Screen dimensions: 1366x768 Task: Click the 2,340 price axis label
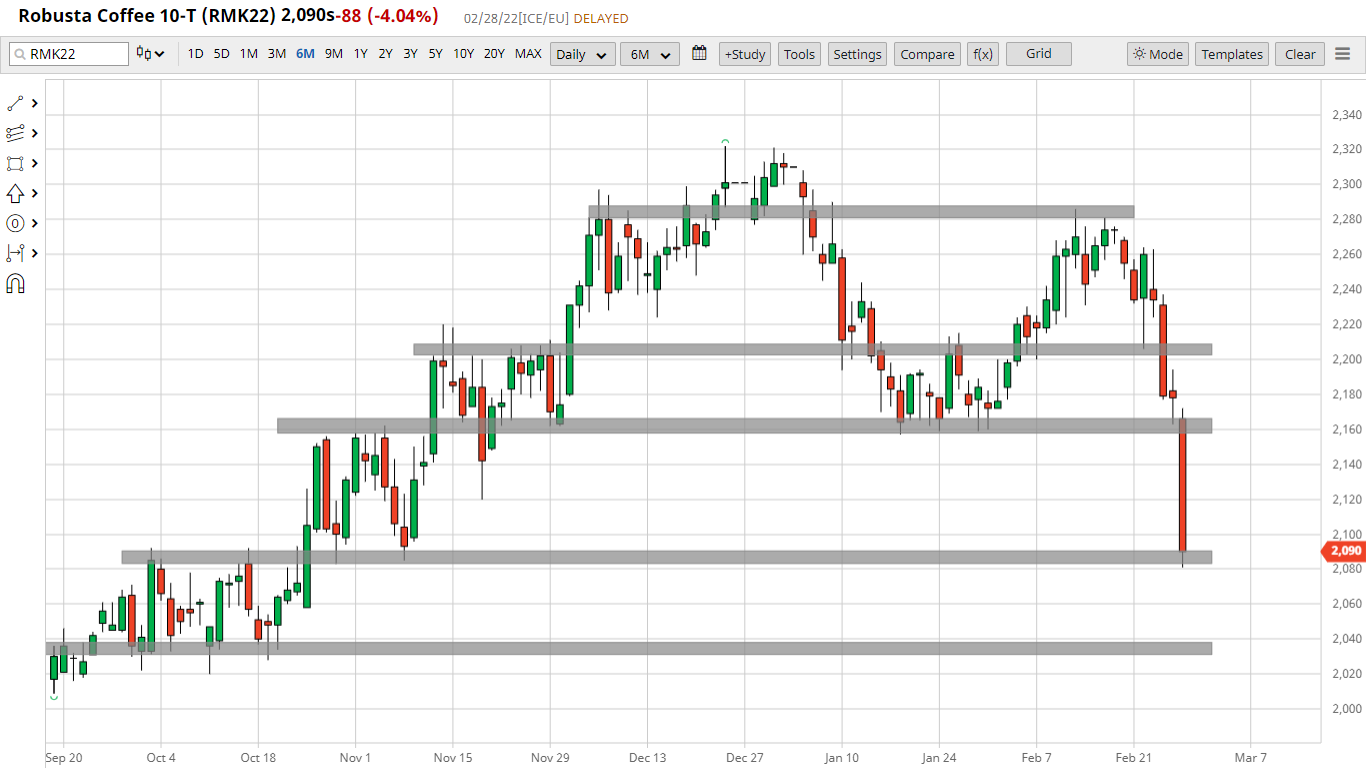pos(1347,114)
